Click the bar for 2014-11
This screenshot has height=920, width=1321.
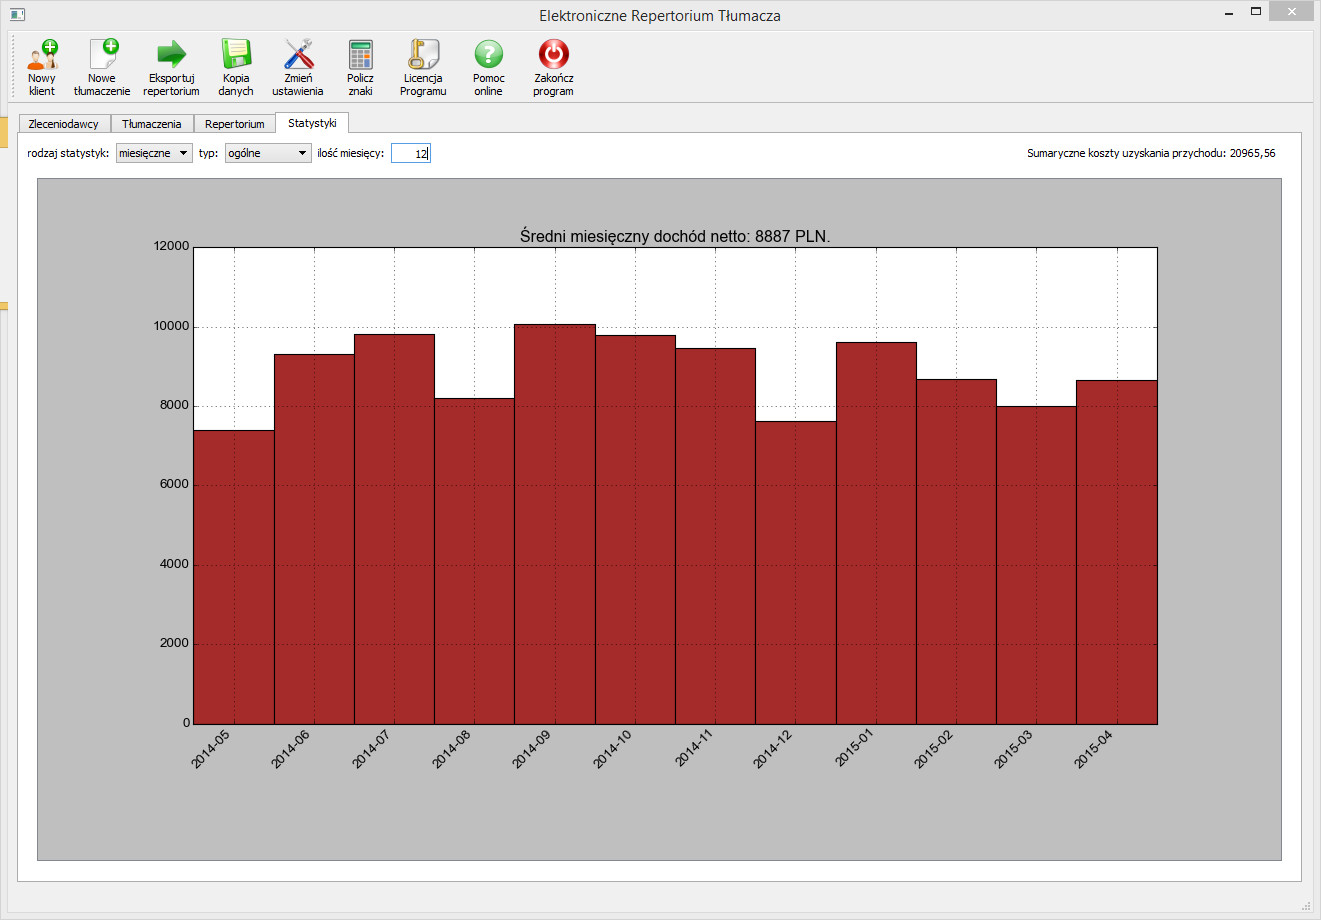(715, 536)
